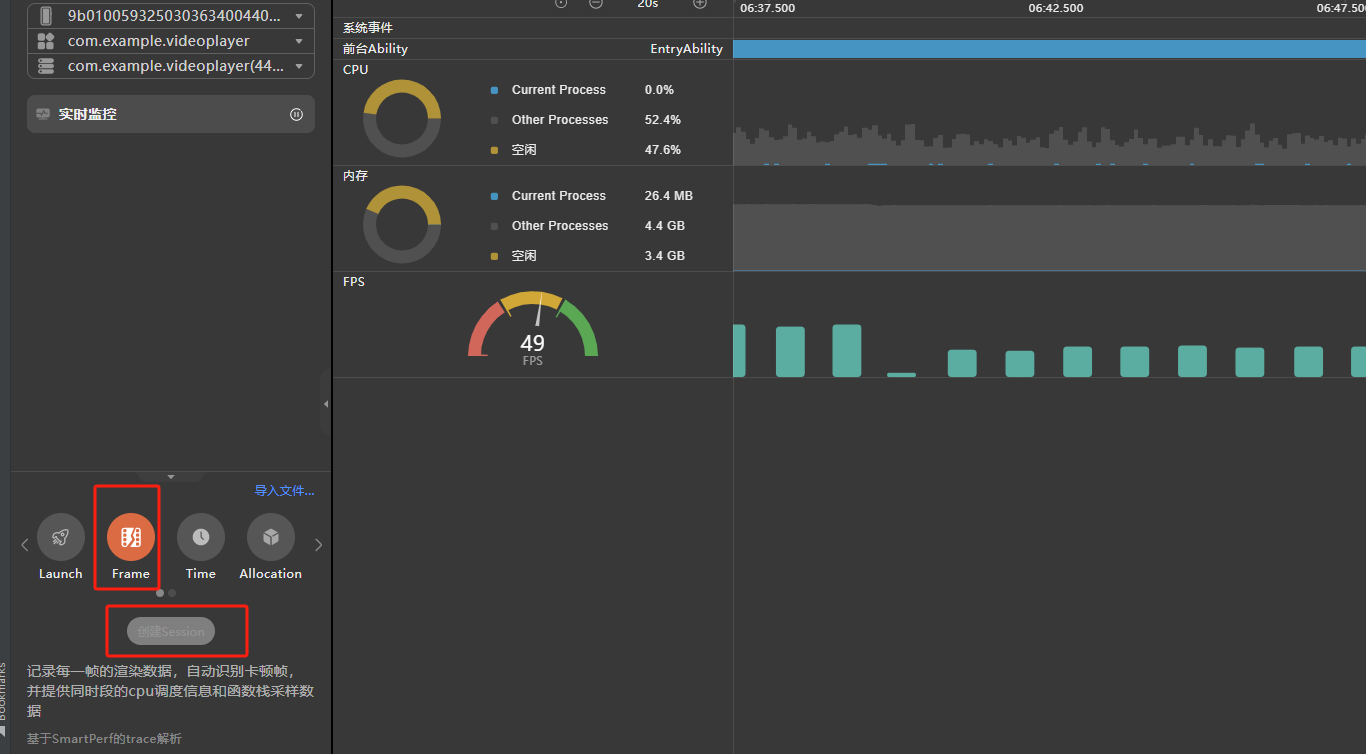Click the 导入文件... link

284,491
